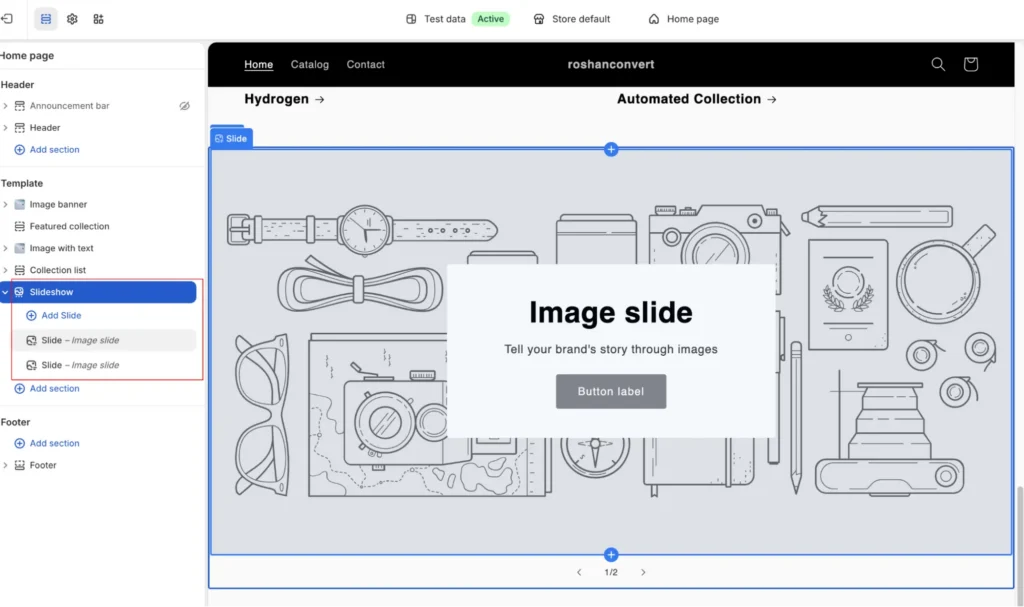Screen dimensions: 1024x607
Task: Click Add section under Header
Action: coord(47,150)
